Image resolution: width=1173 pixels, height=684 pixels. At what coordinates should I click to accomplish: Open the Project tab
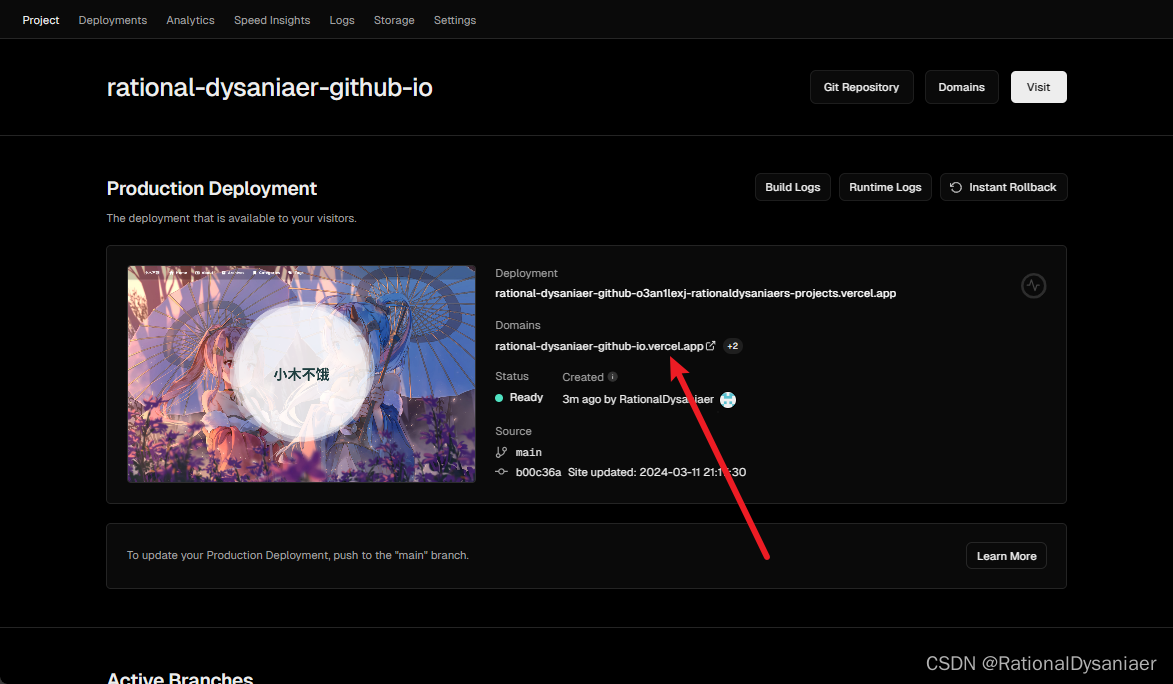[40, 20]
